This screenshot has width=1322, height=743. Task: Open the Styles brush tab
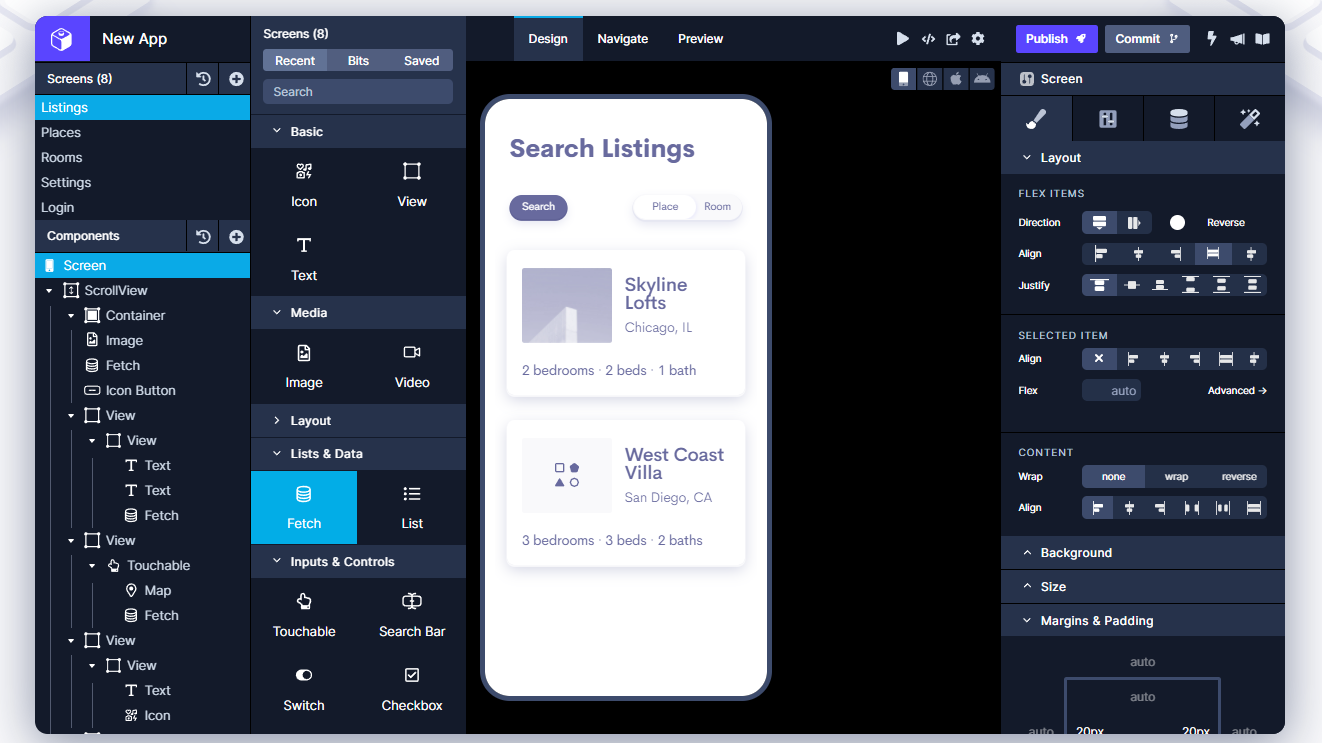[x=1036, y=119]
